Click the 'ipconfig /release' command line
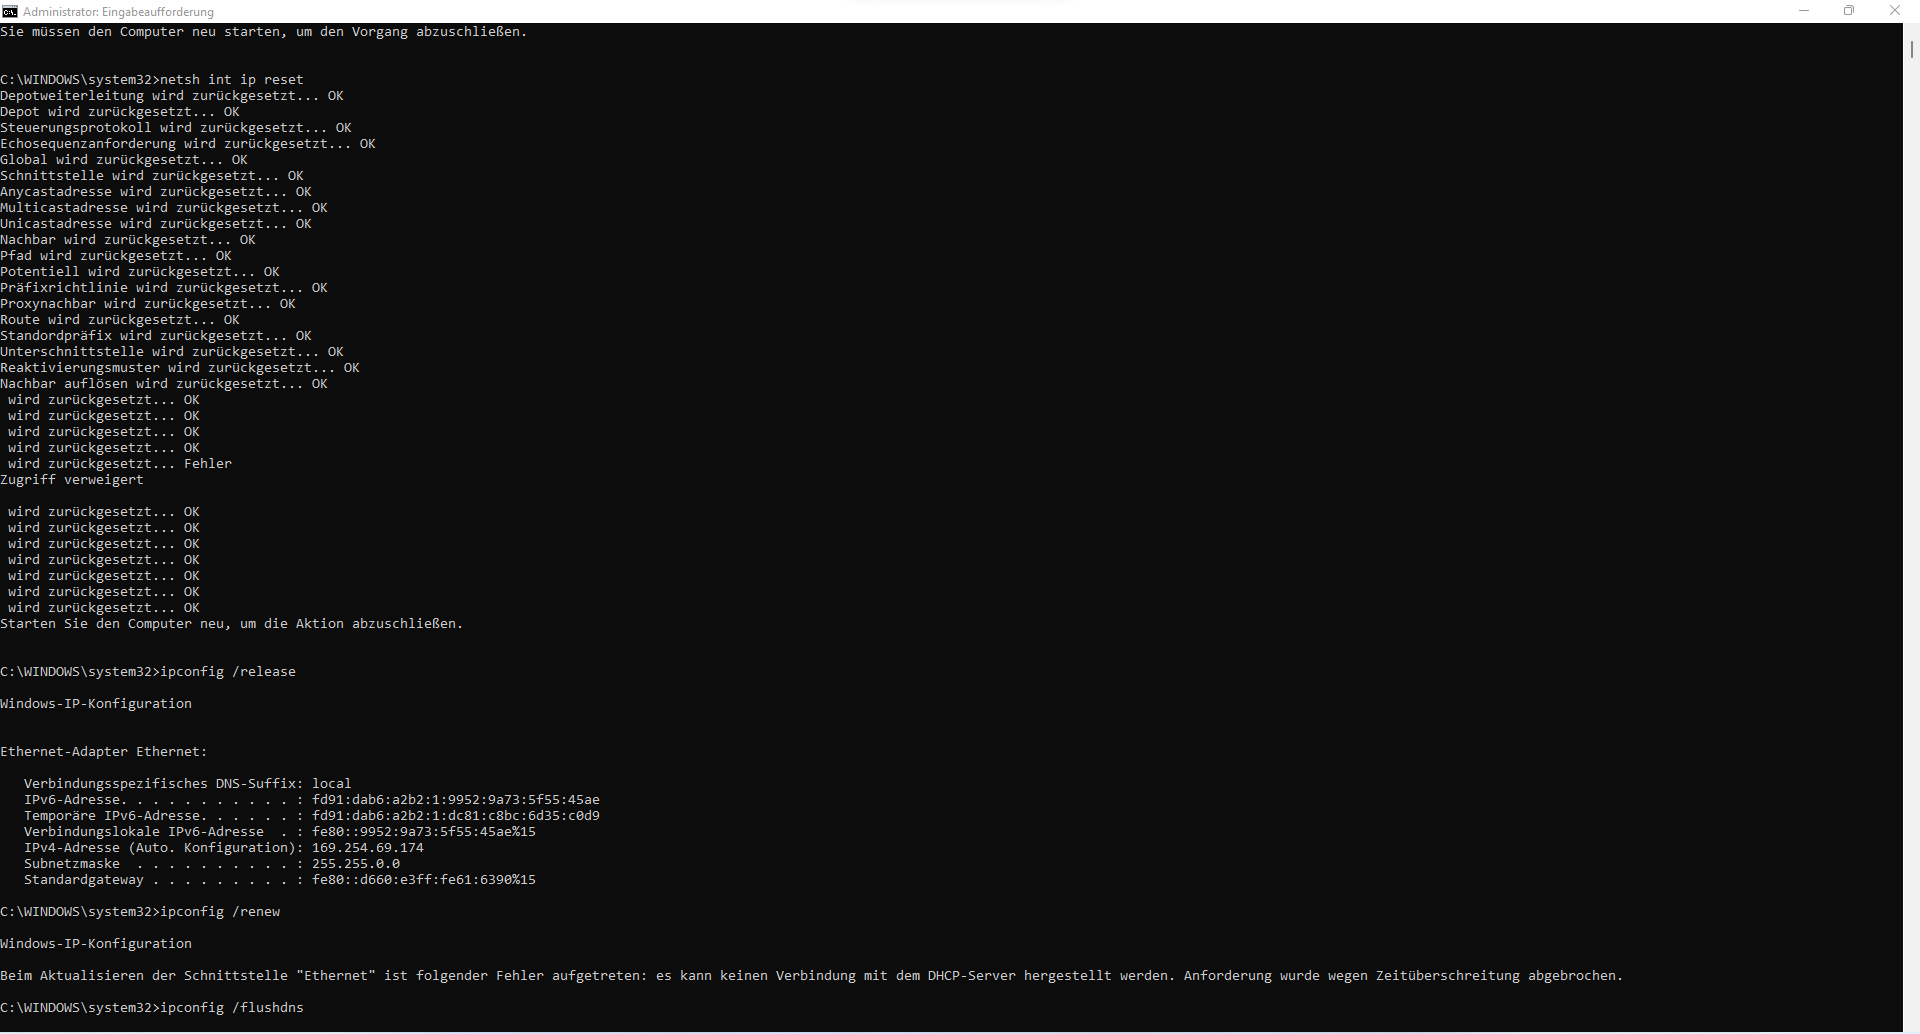Screen dimensions: 1920x1034 (230, 671)
